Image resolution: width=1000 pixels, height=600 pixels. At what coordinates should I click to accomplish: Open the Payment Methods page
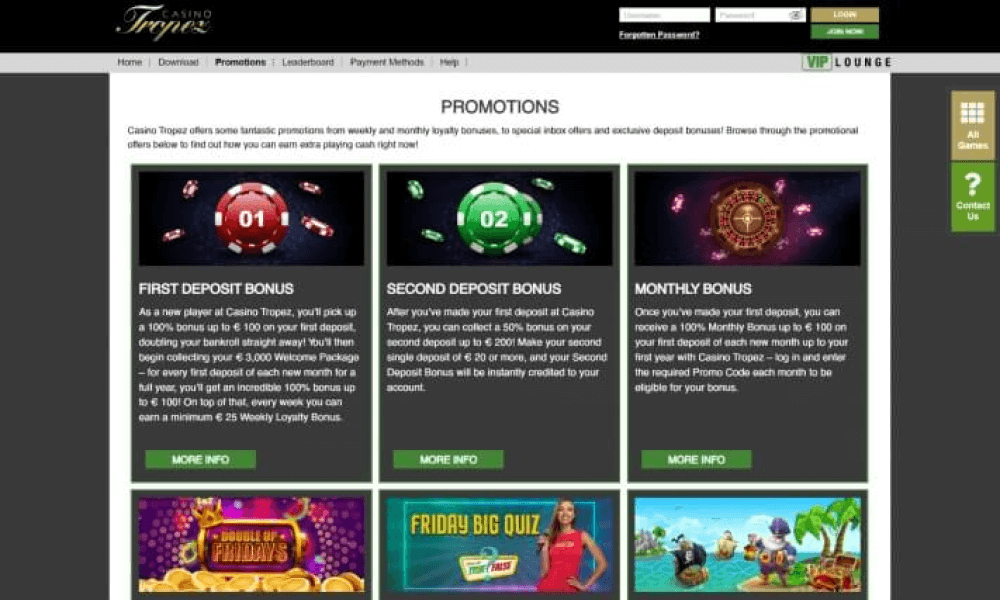(386, 62)
